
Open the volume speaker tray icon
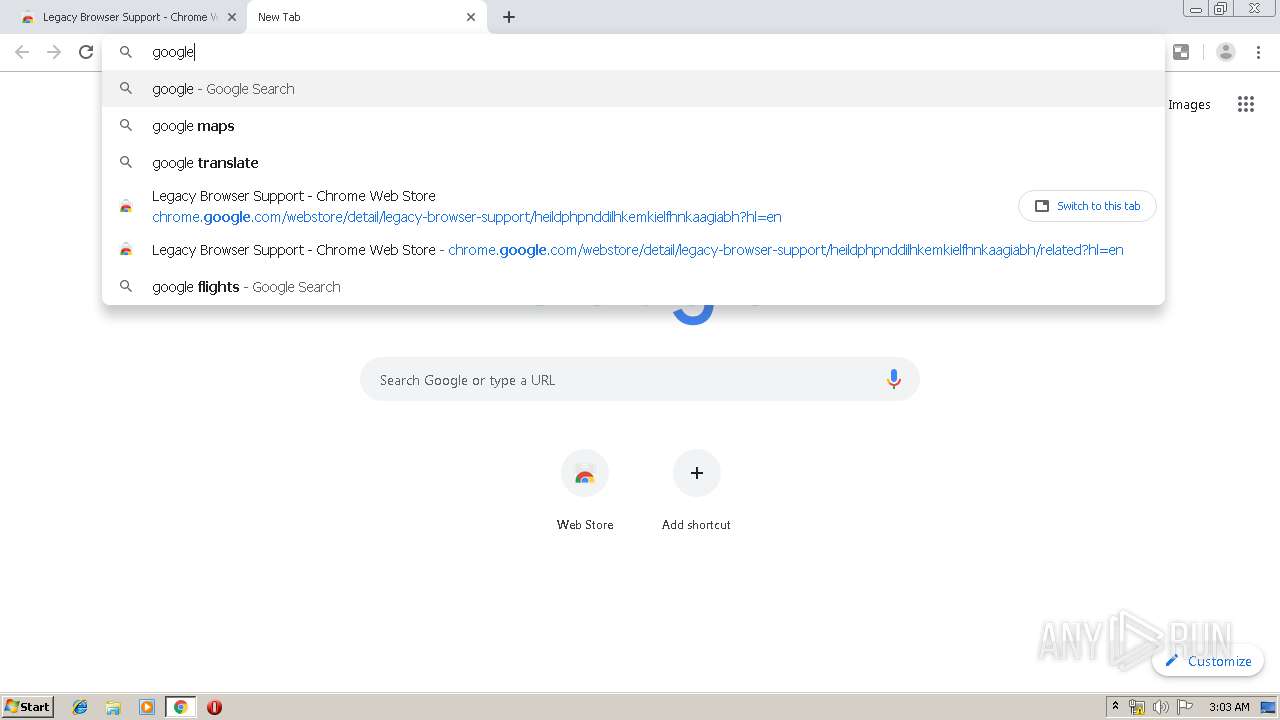[1160, 707]
